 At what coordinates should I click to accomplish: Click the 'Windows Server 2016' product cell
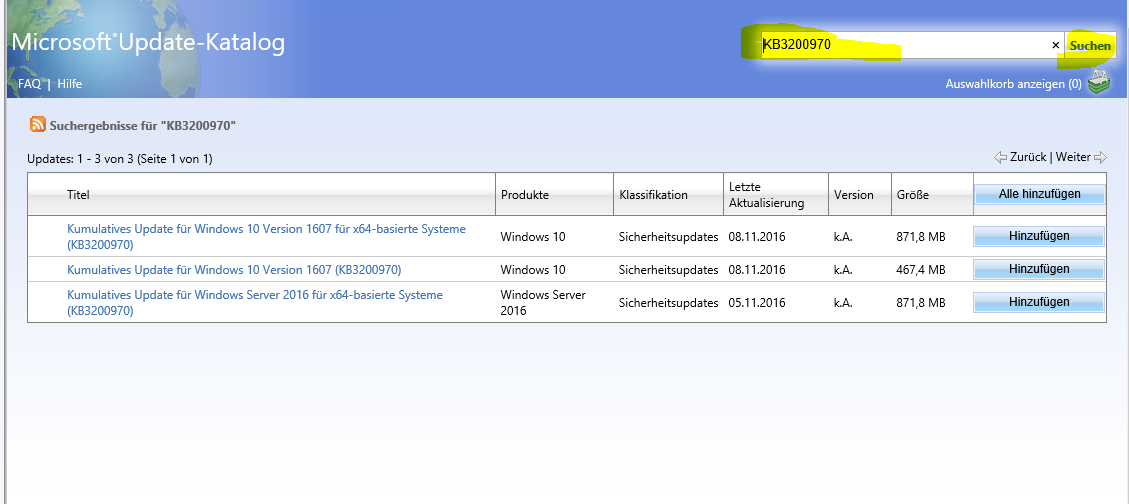(x=543, y=302)
